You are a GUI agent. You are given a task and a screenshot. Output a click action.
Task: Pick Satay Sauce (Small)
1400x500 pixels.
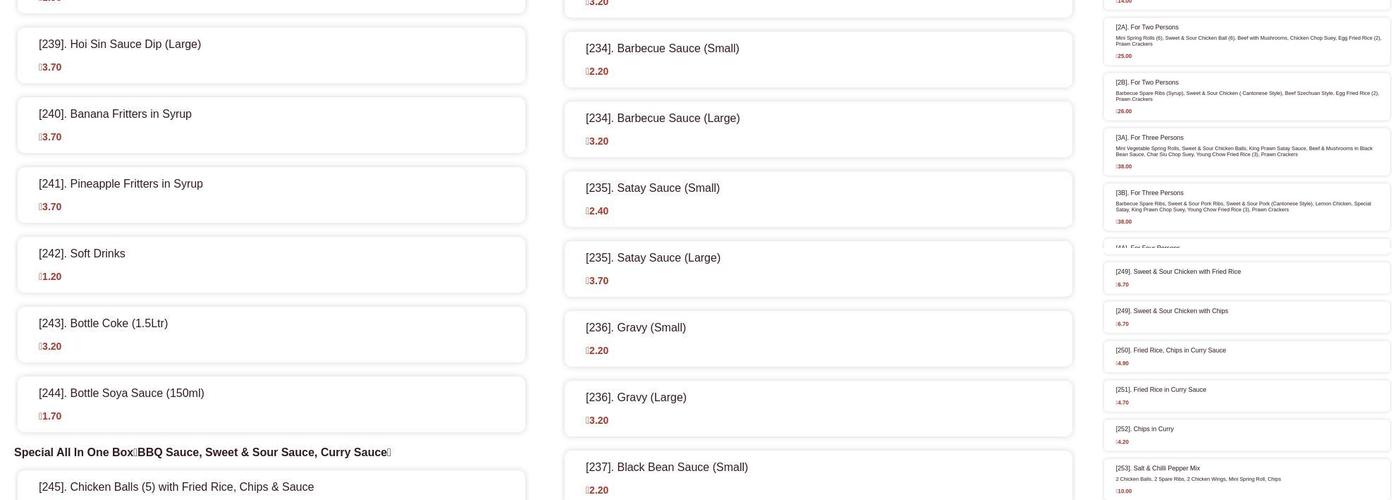[818, 200]
